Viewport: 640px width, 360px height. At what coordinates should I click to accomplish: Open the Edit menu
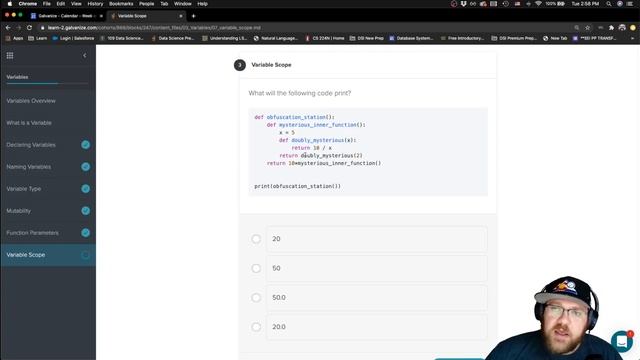coord(61,4)
